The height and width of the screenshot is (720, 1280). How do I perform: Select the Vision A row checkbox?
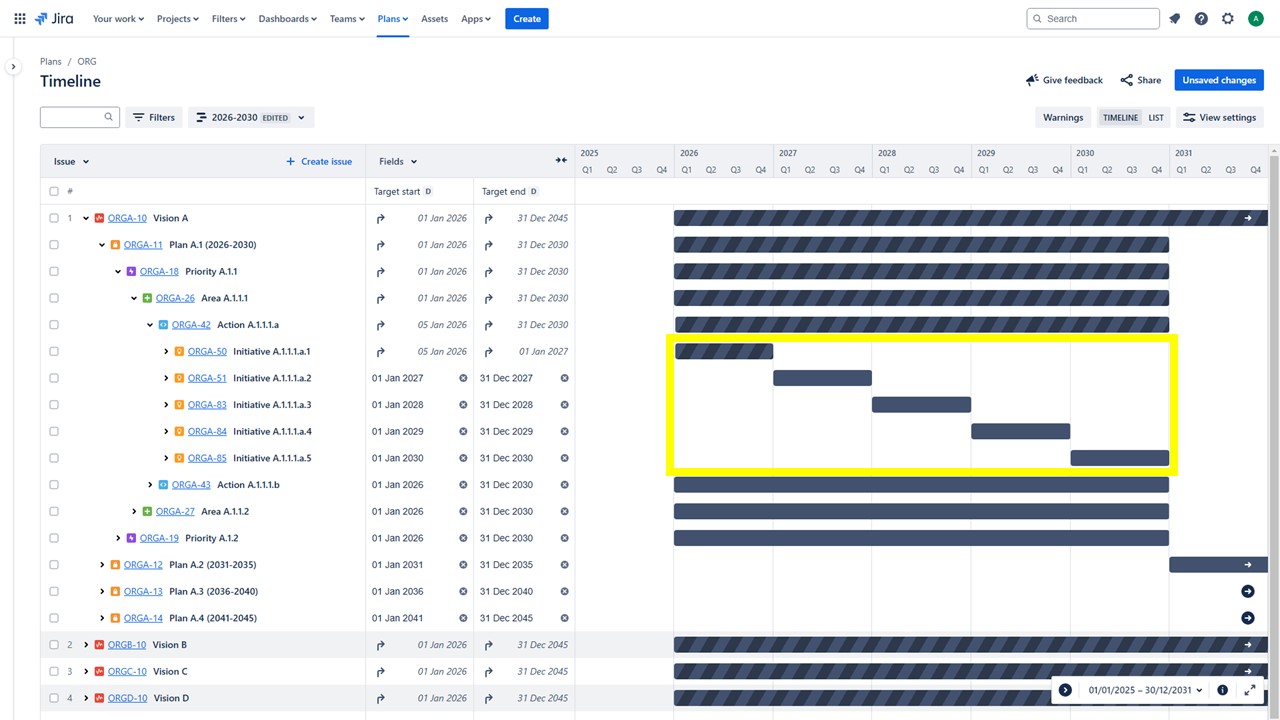(x=54, y=218)
